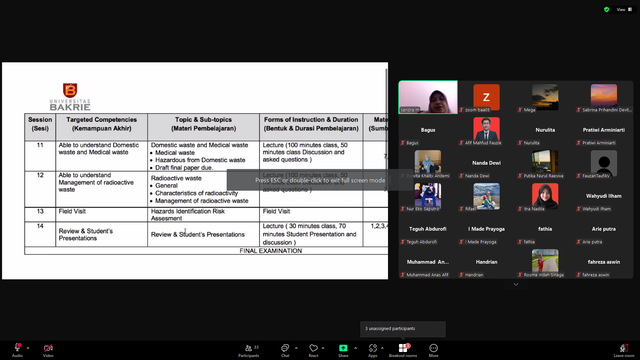Open the View layout options
Image resolution: width=640 pixels, height=360 pixels.
coord(624,9)
